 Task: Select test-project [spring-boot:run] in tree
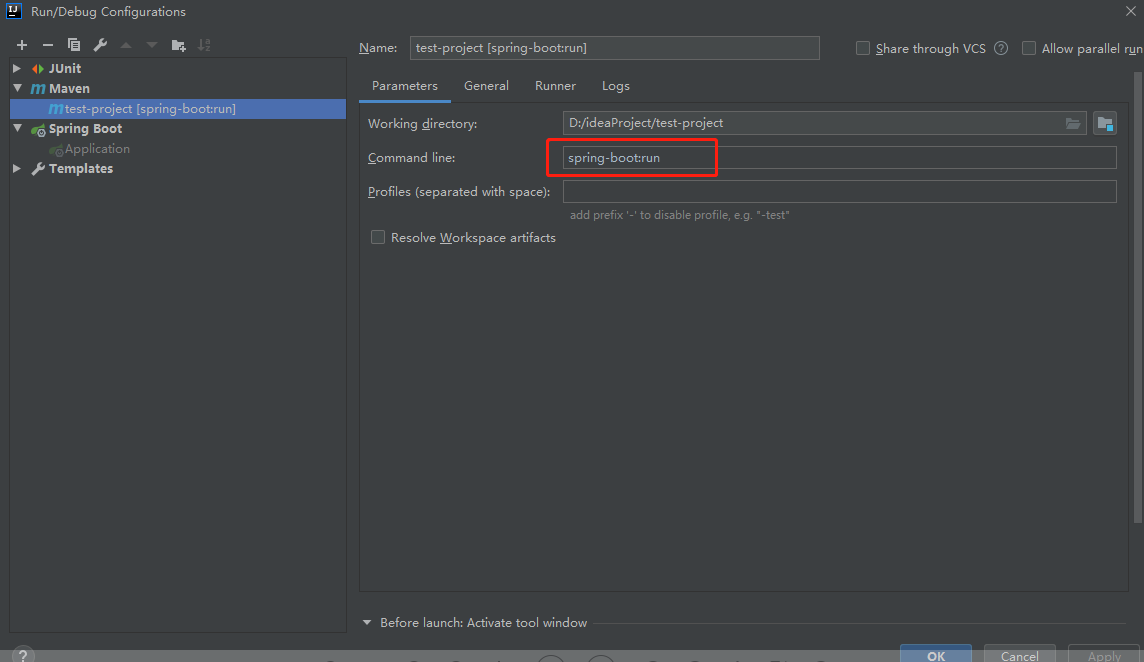pyautogui.click(x=178, y=109)
